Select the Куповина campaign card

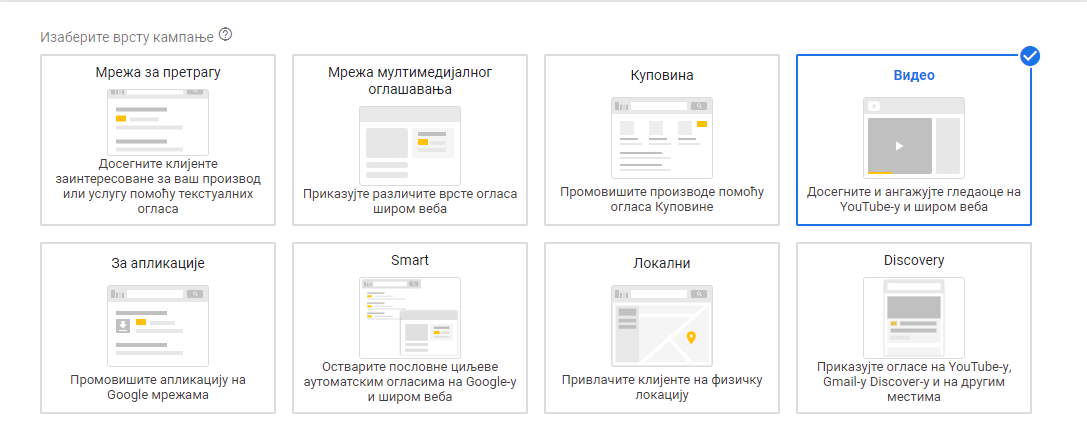point(661,140)
